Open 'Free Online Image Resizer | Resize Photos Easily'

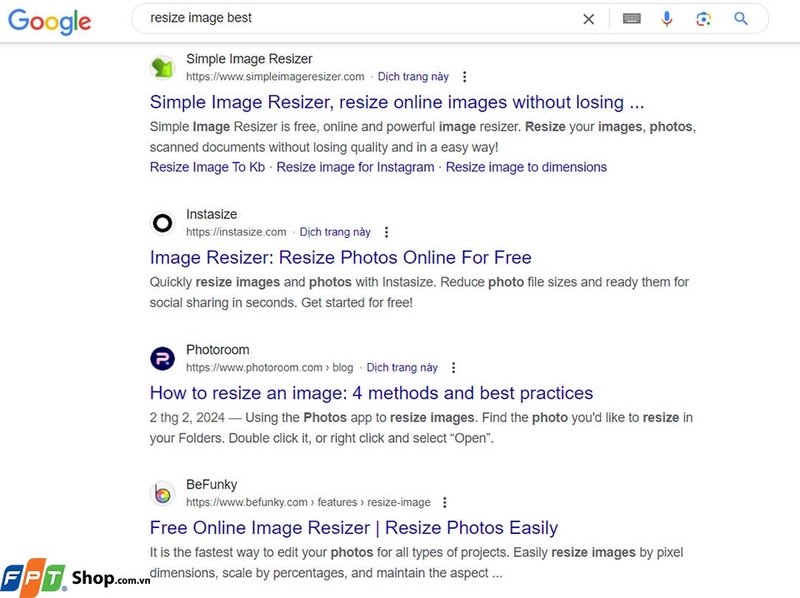[x=354, y=528]
